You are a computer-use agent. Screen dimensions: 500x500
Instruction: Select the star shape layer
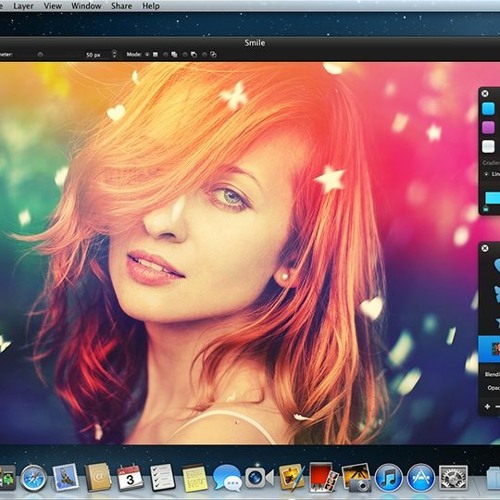point(497,322)
